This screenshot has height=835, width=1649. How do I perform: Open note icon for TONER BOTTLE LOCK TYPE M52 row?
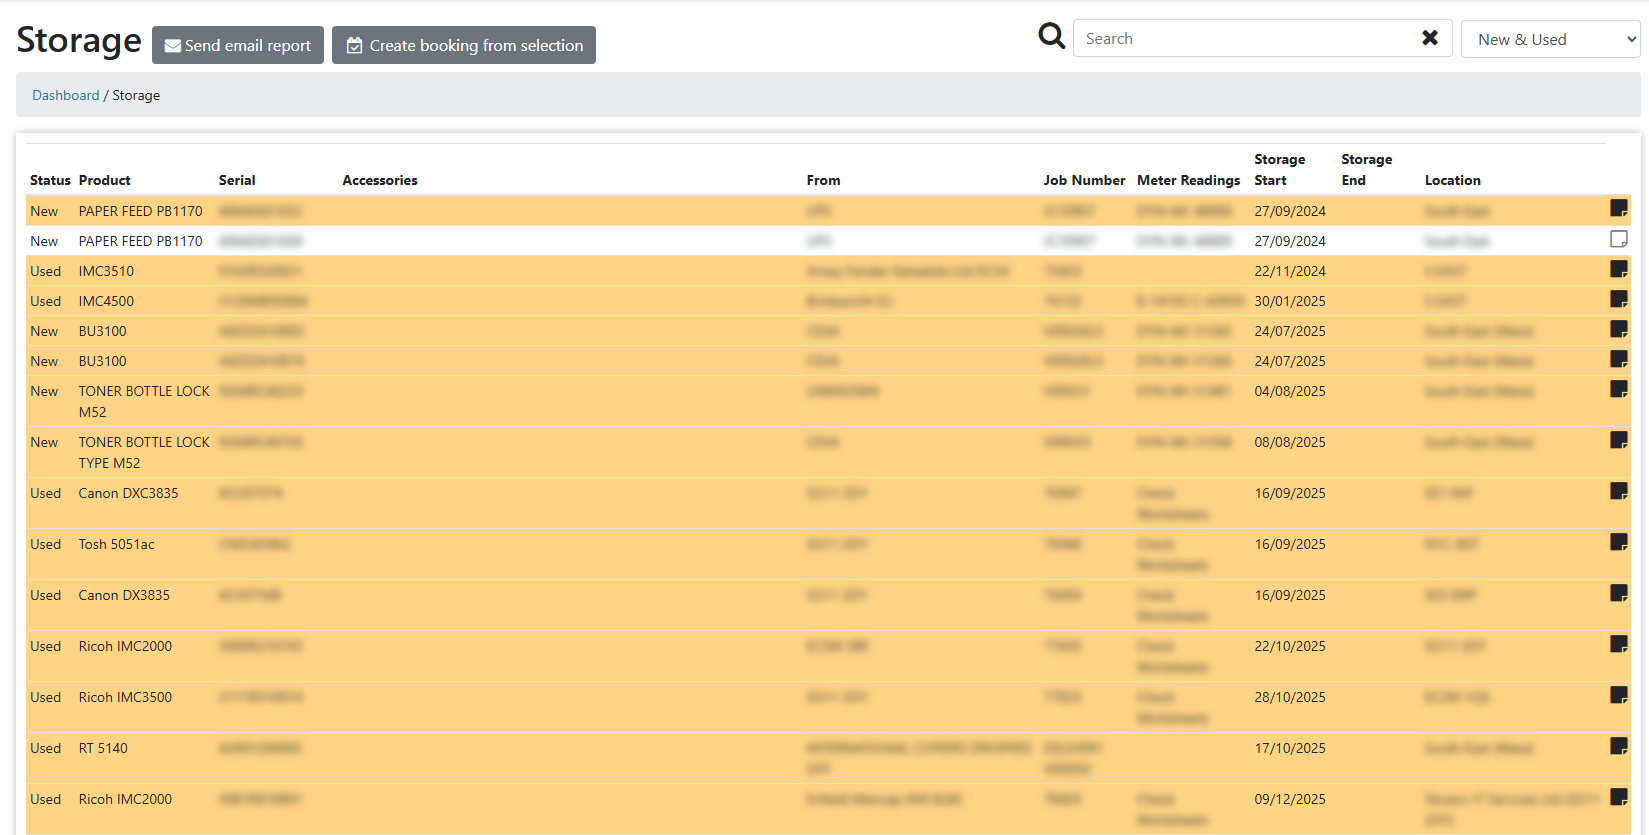(x=1619, y=440)
